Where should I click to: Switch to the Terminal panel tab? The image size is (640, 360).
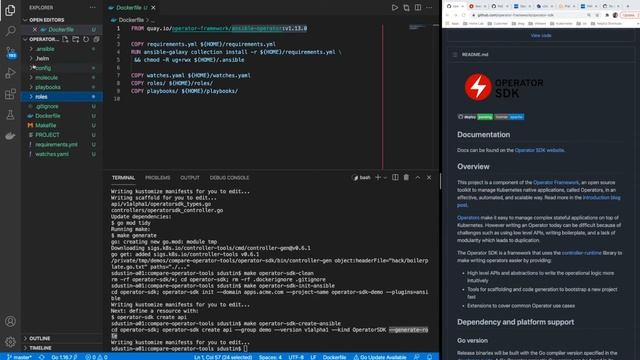[123, 178]
